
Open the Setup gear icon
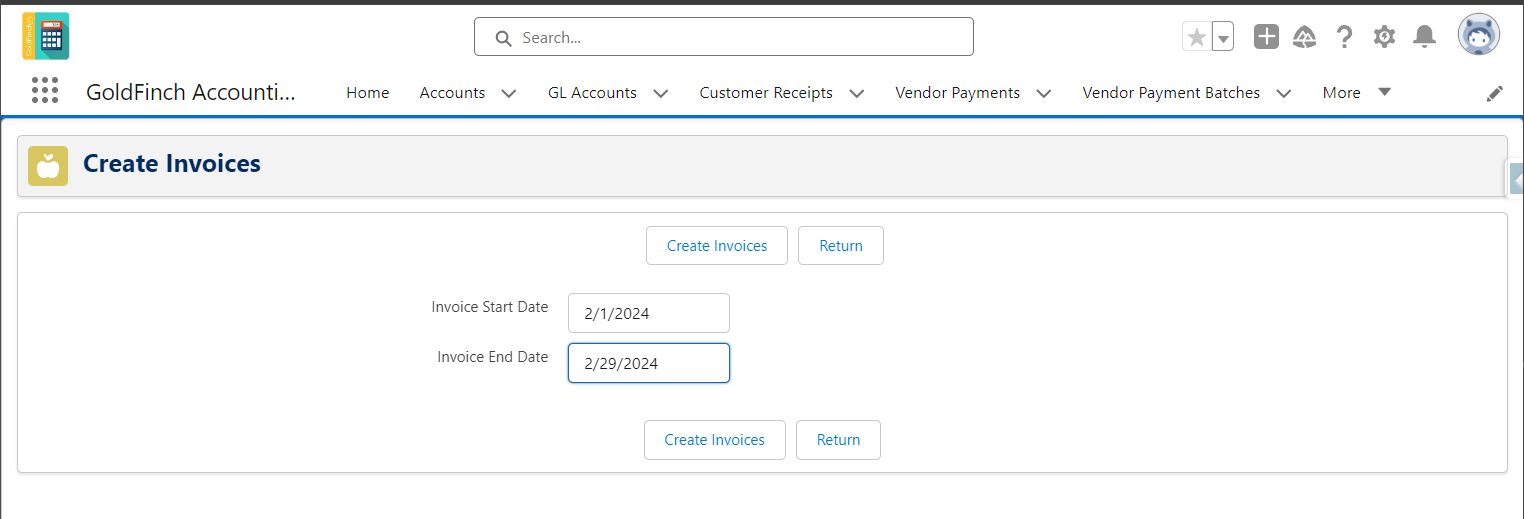point(1384,37)
